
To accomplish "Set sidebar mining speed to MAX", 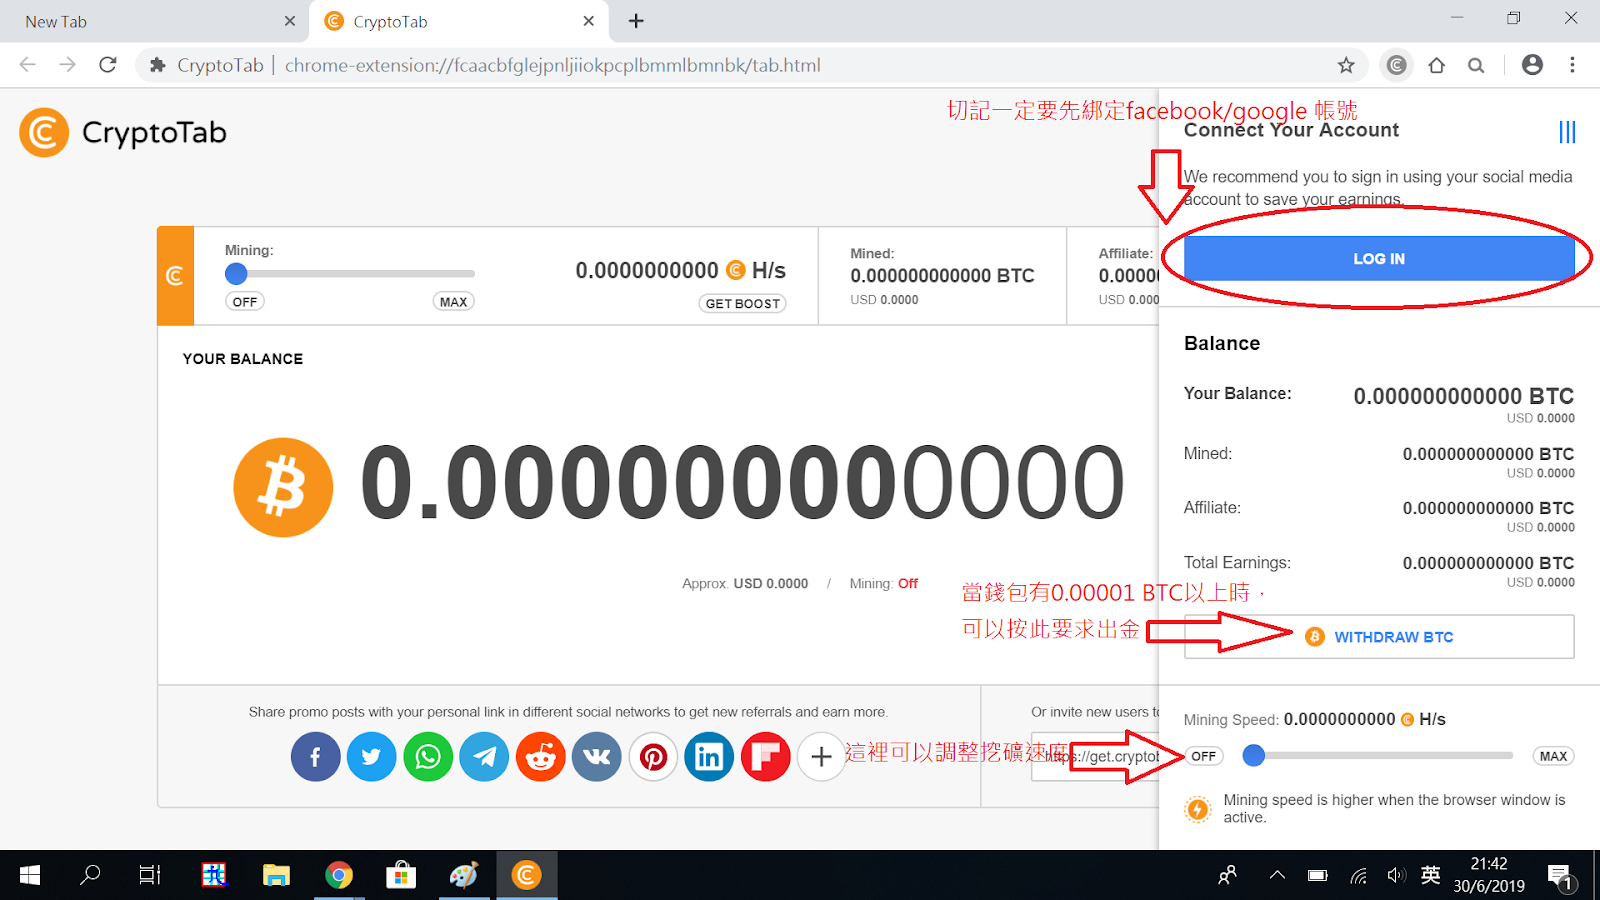I will [x=1554, y=756].
